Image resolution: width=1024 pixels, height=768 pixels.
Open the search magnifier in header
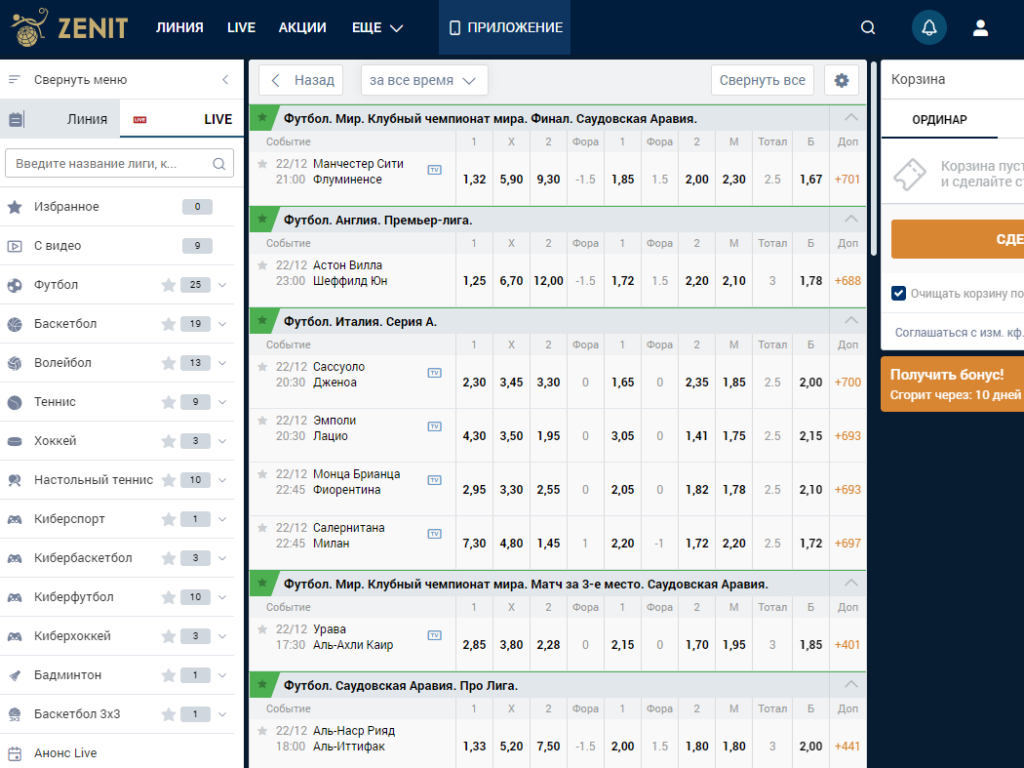coord(867,27)
